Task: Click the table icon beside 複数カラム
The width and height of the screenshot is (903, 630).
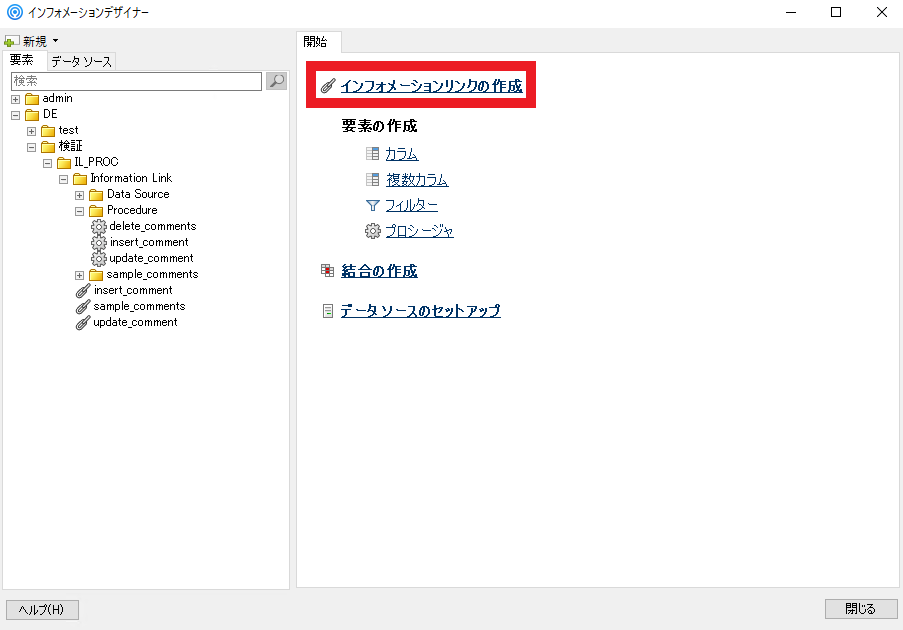Action: click(x=373, y=179)
